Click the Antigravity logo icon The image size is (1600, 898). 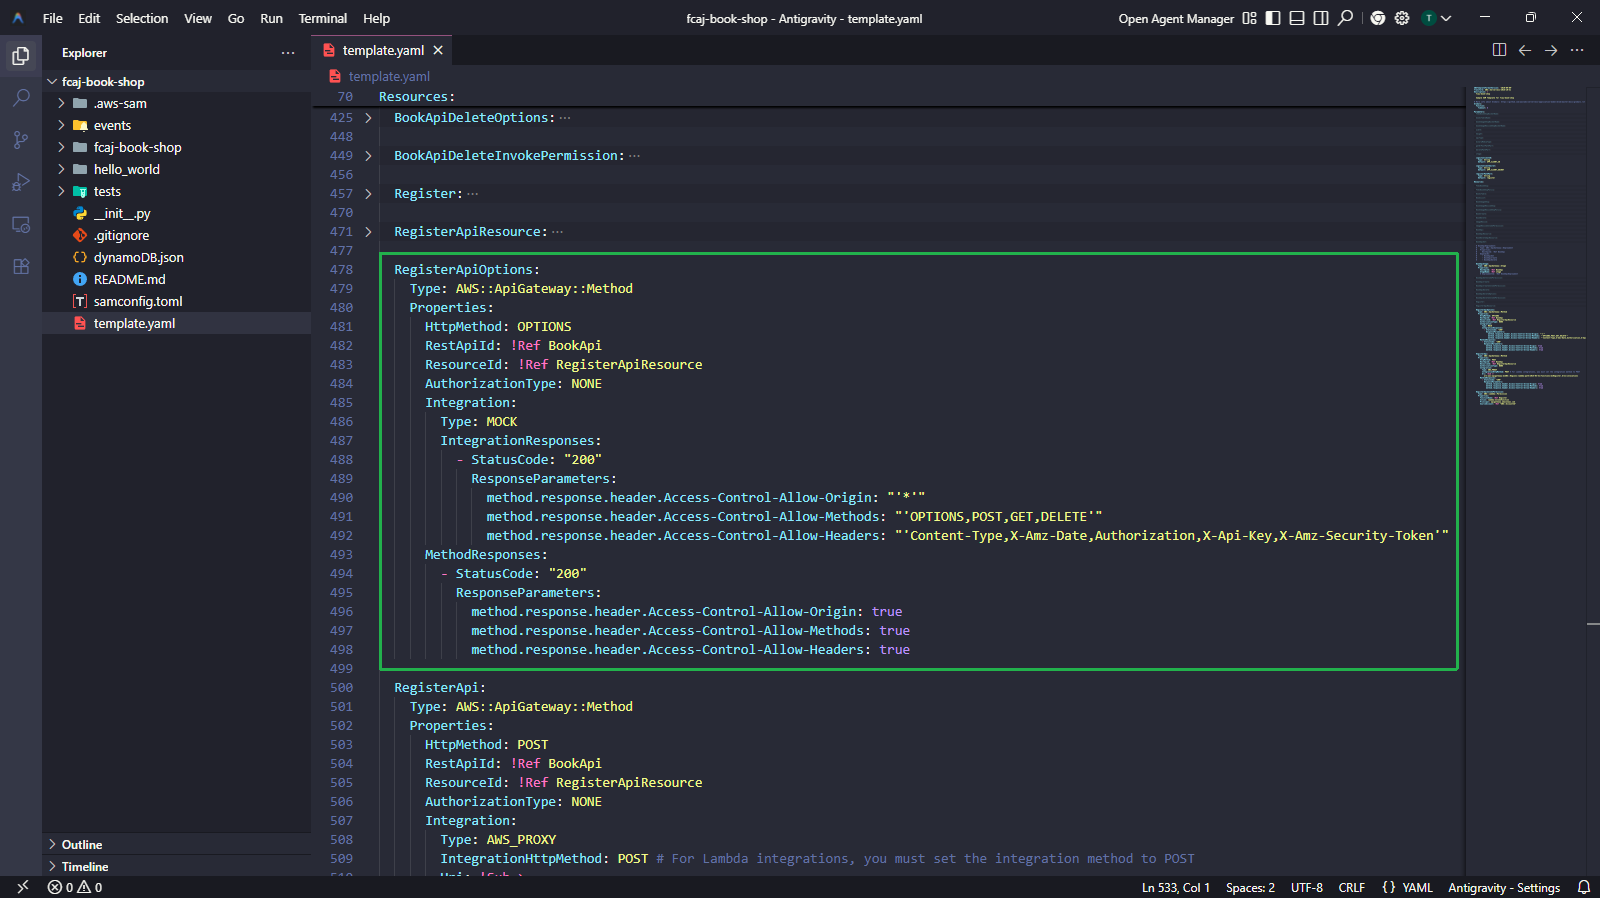point(18,18)
